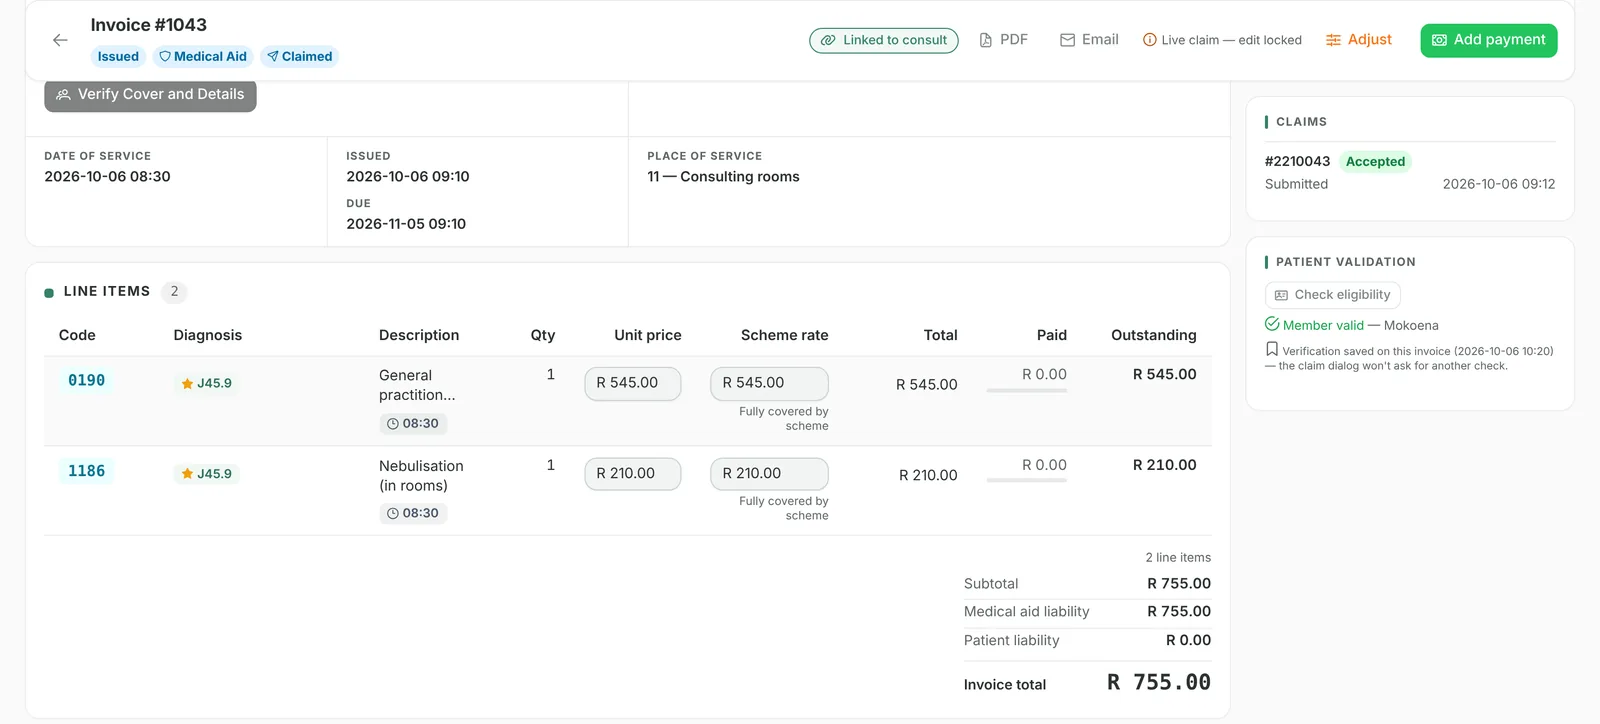
Task: Click the Scheme rate column header
Action: [785, 335]
